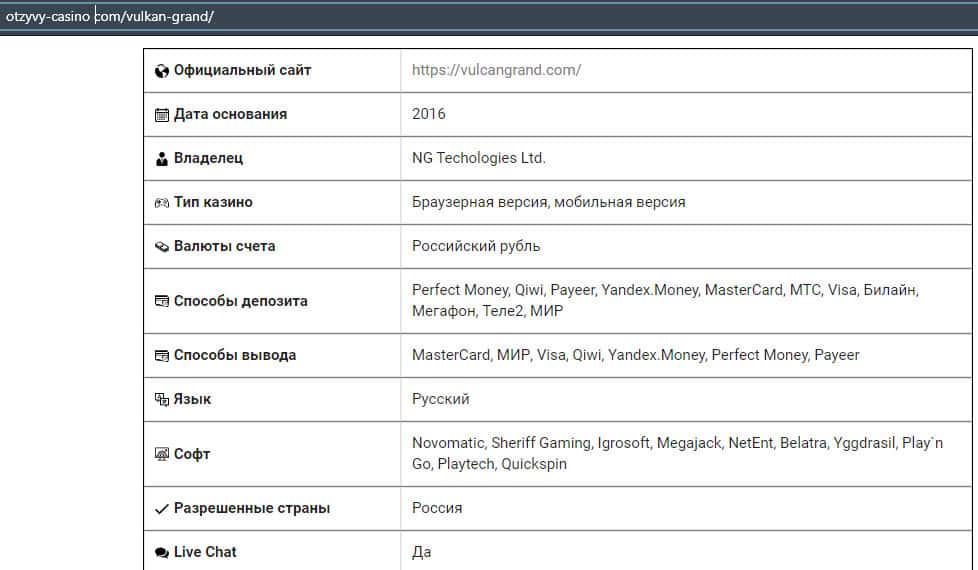The width and height of the screenshot is (978, 570).
Task: Click the language value Русский
Action: [440, 399]
